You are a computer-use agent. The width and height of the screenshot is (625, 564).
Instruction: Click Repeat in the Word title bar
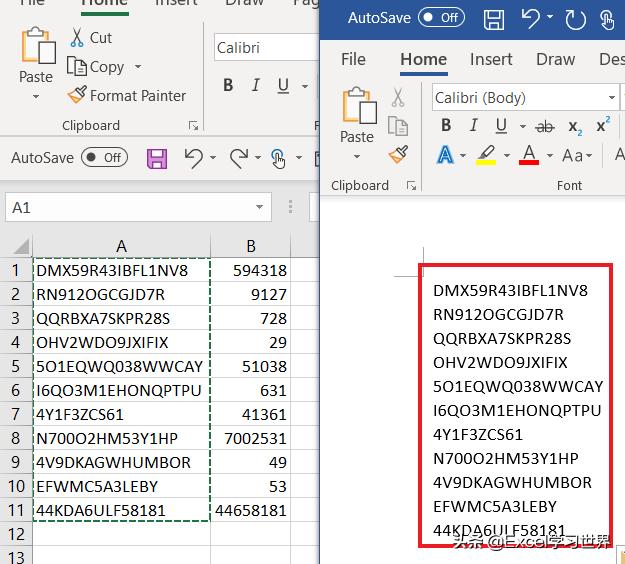[x=576, y=20]
